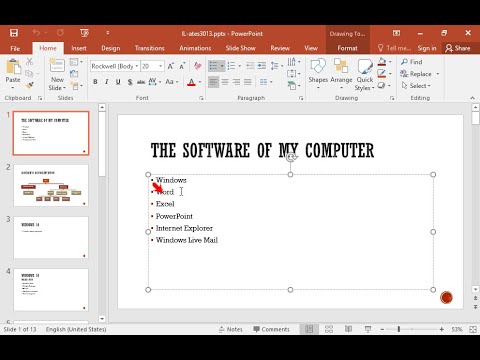
Task: Expand the bullets list style dropdown arrow
Action: (x=222, y=66)
